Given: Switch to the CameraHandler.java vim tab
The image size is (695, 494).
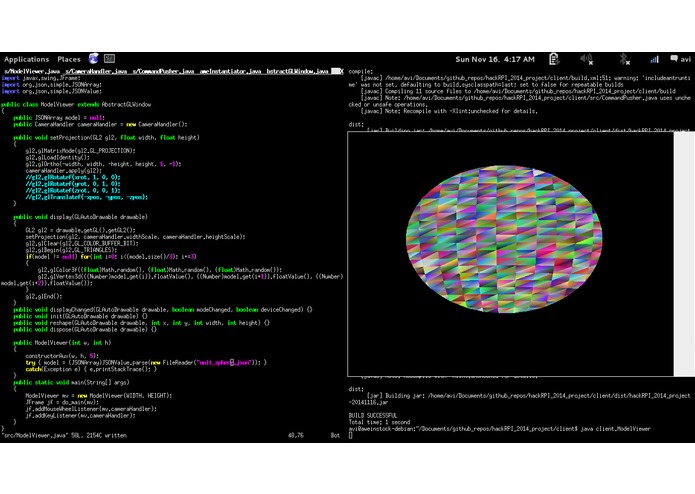Looking at the screenshot, I should [x=96, y=71].
